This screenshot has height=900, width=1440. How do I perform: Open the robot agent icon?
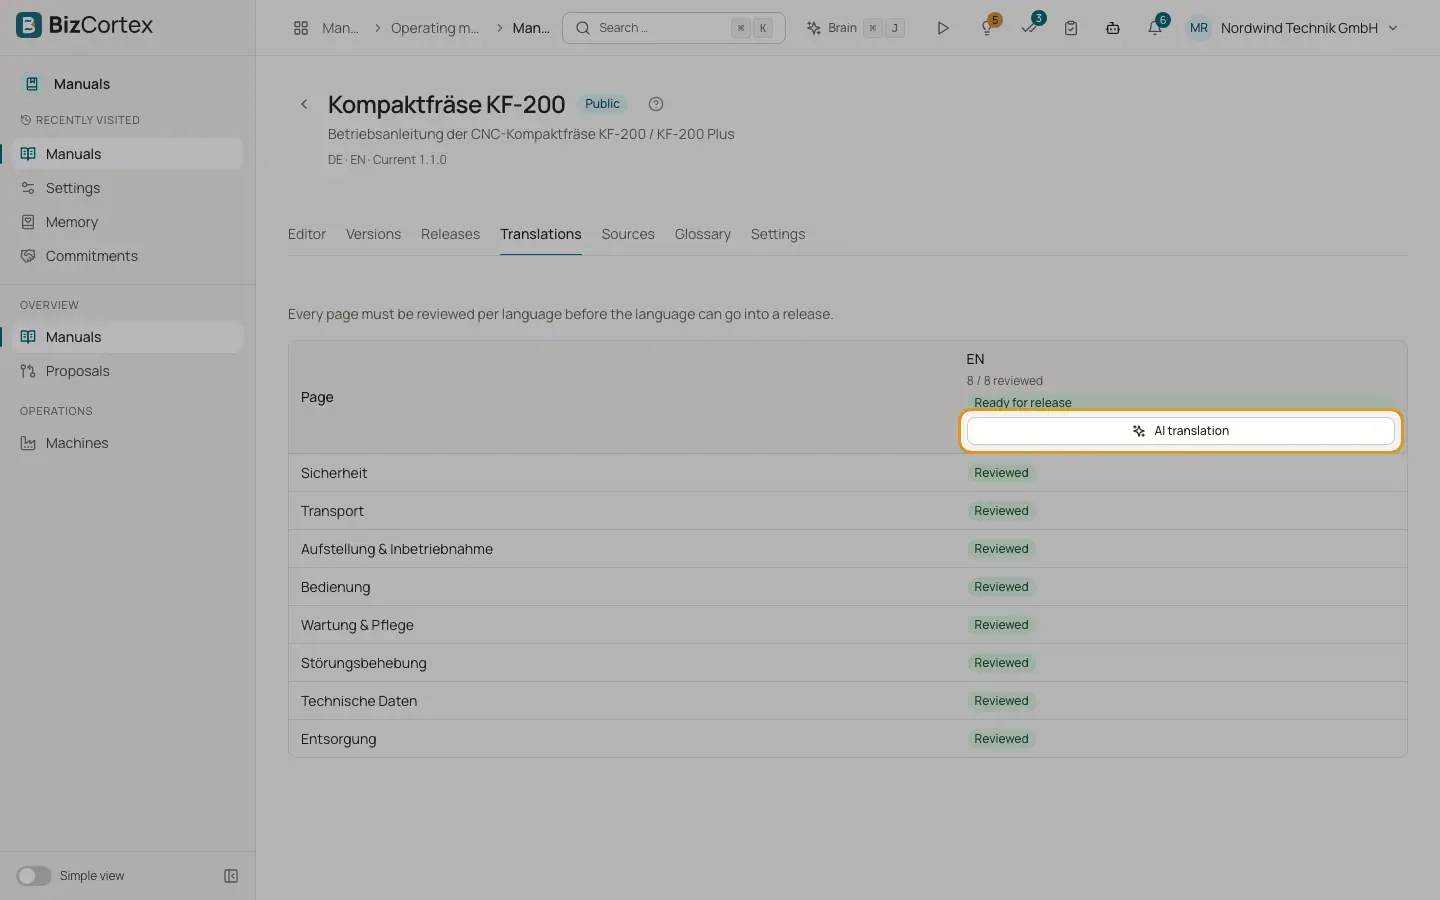click(1113, 28)
